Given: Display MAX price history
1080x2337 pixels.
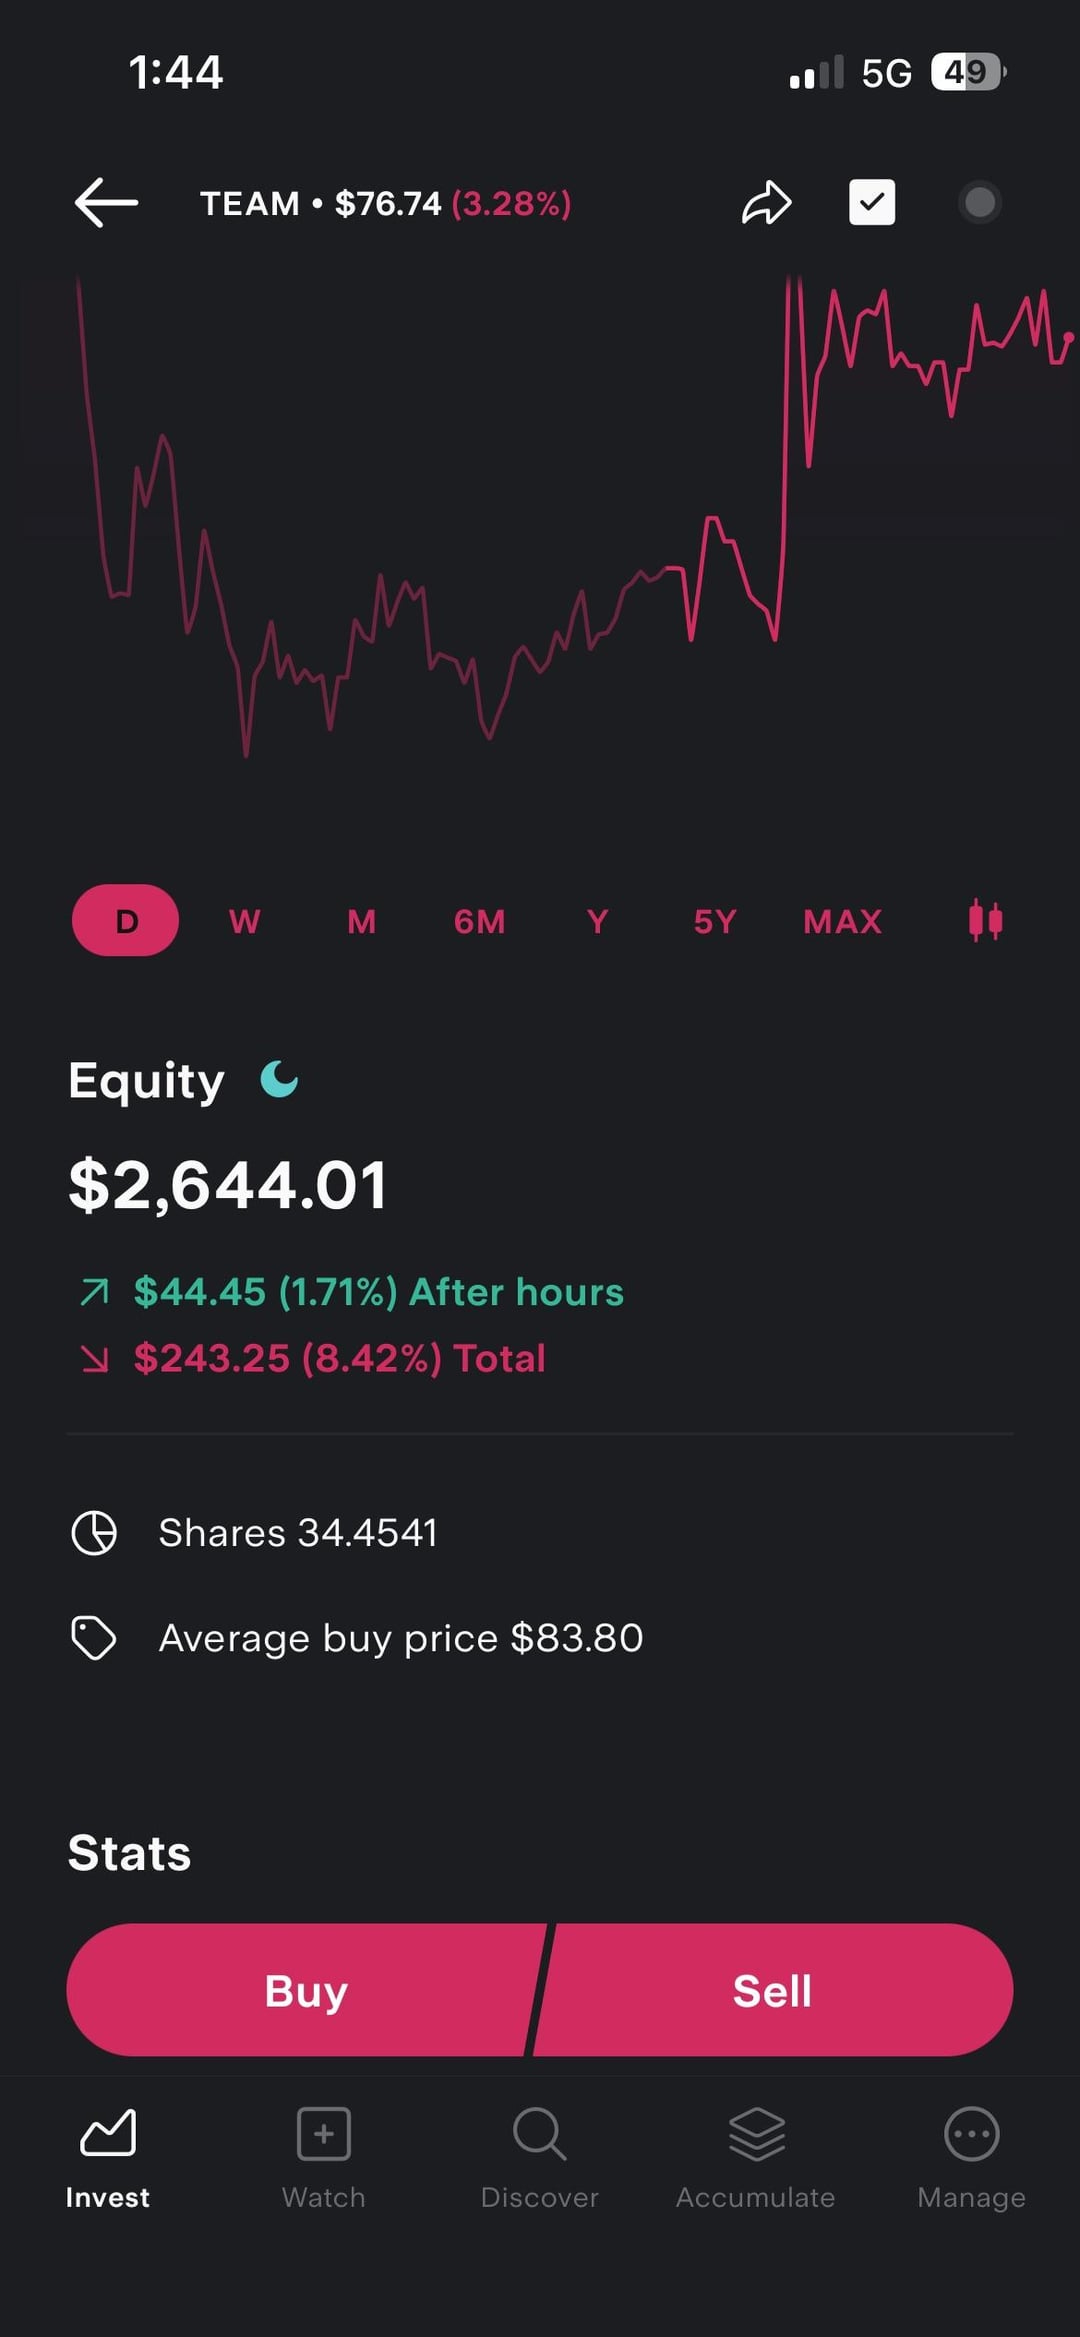Looking at the screenshot, I should pos(843,920).
